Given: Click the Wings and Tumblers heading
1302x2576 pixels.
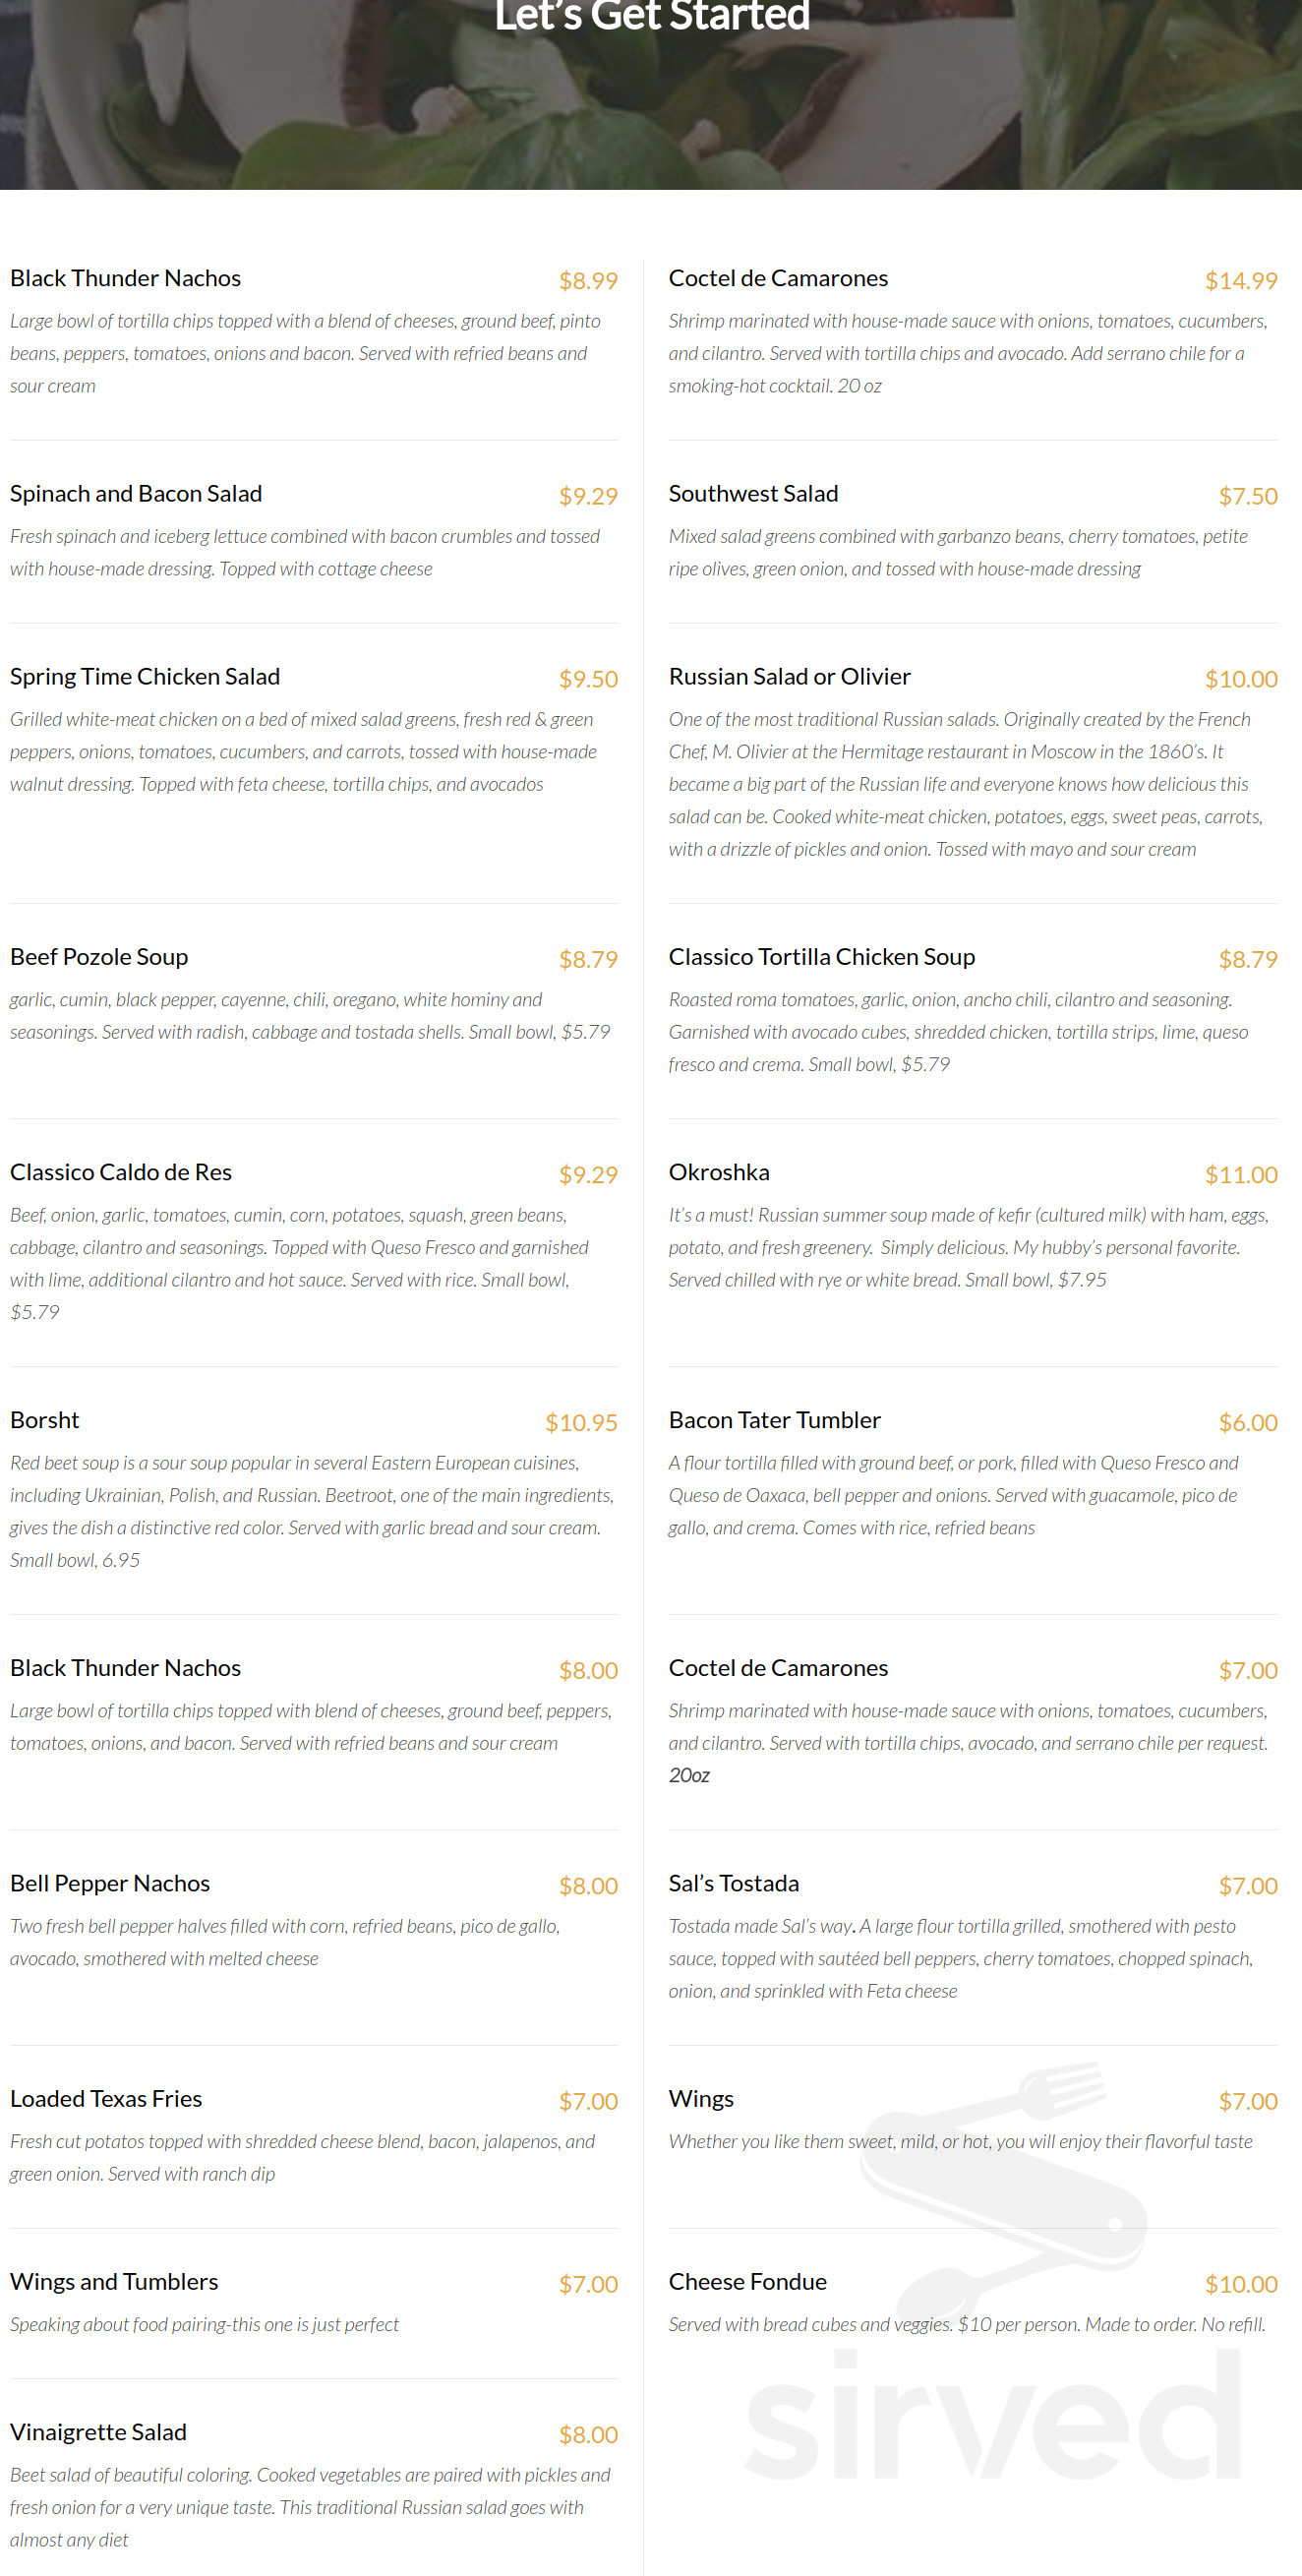Looking at the screenshot, I should tap(114, 2281).
